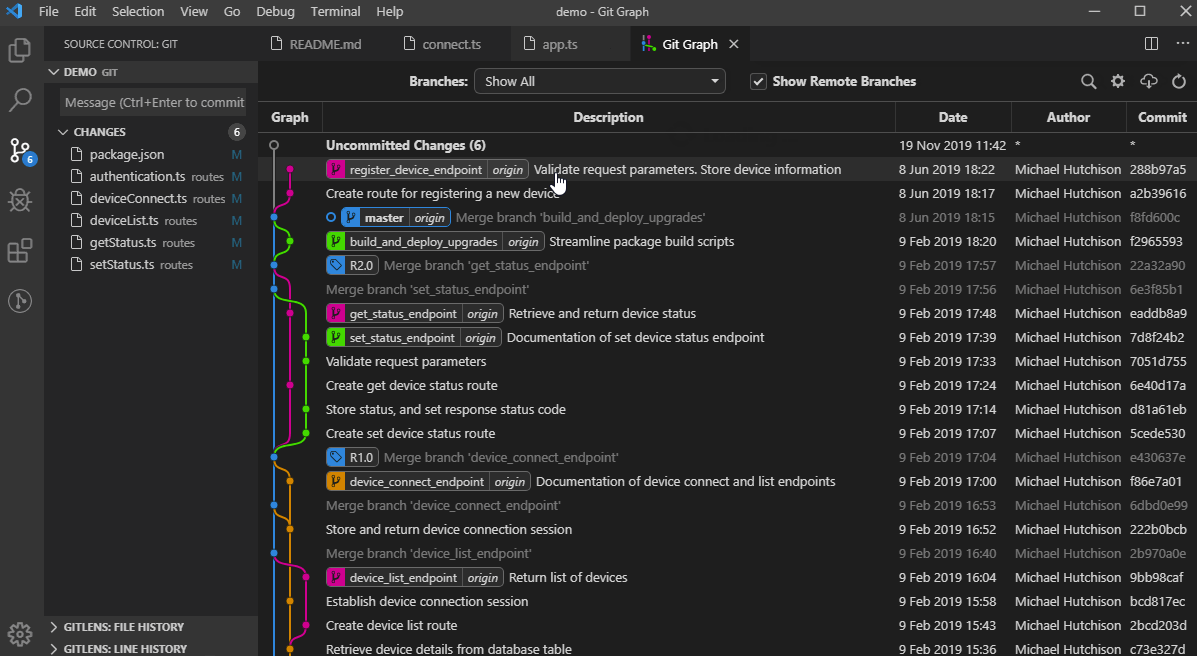Select setStatus.ts in changes list
Screen dimensions: 1197x656
pos(151,265)
